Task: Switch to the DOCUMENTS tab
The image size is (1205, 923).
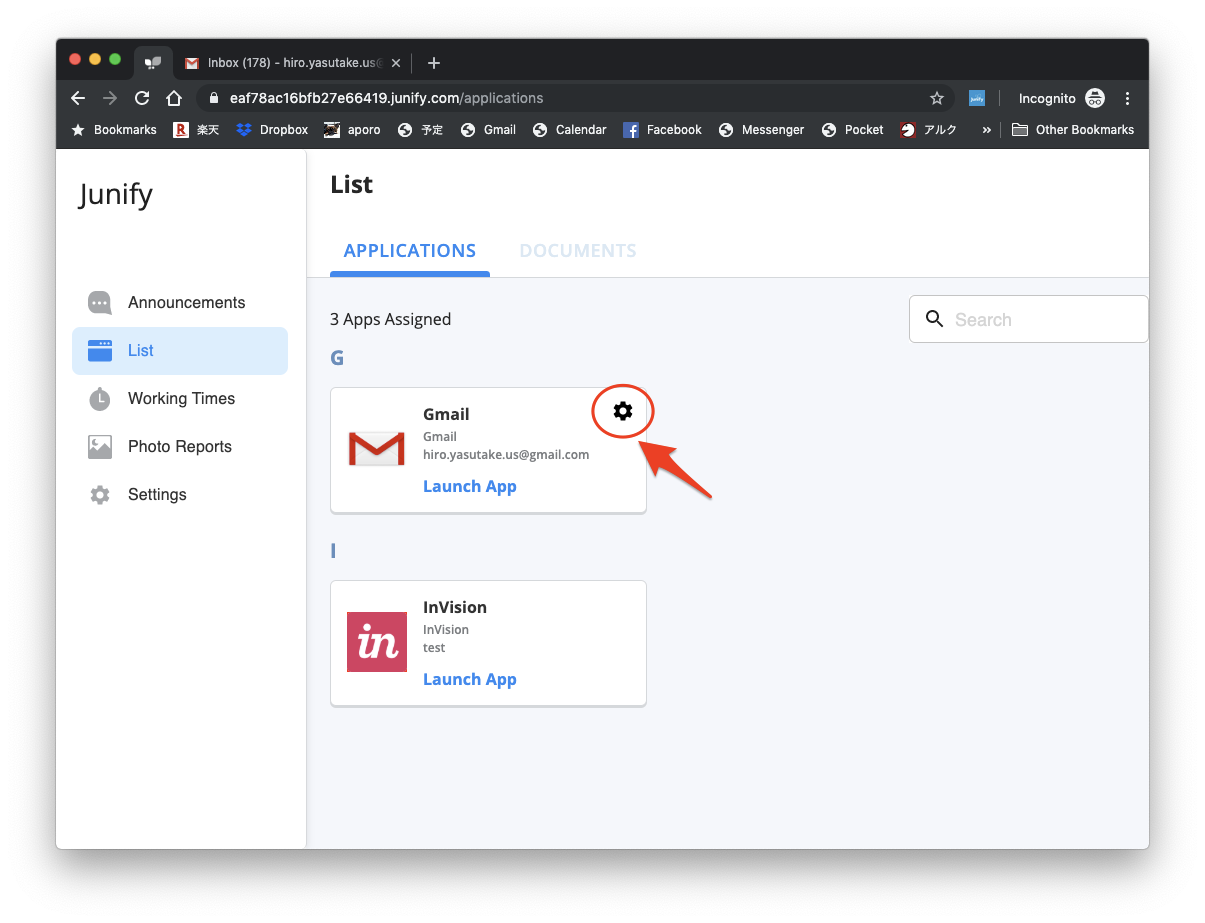Action: (578, 251)
